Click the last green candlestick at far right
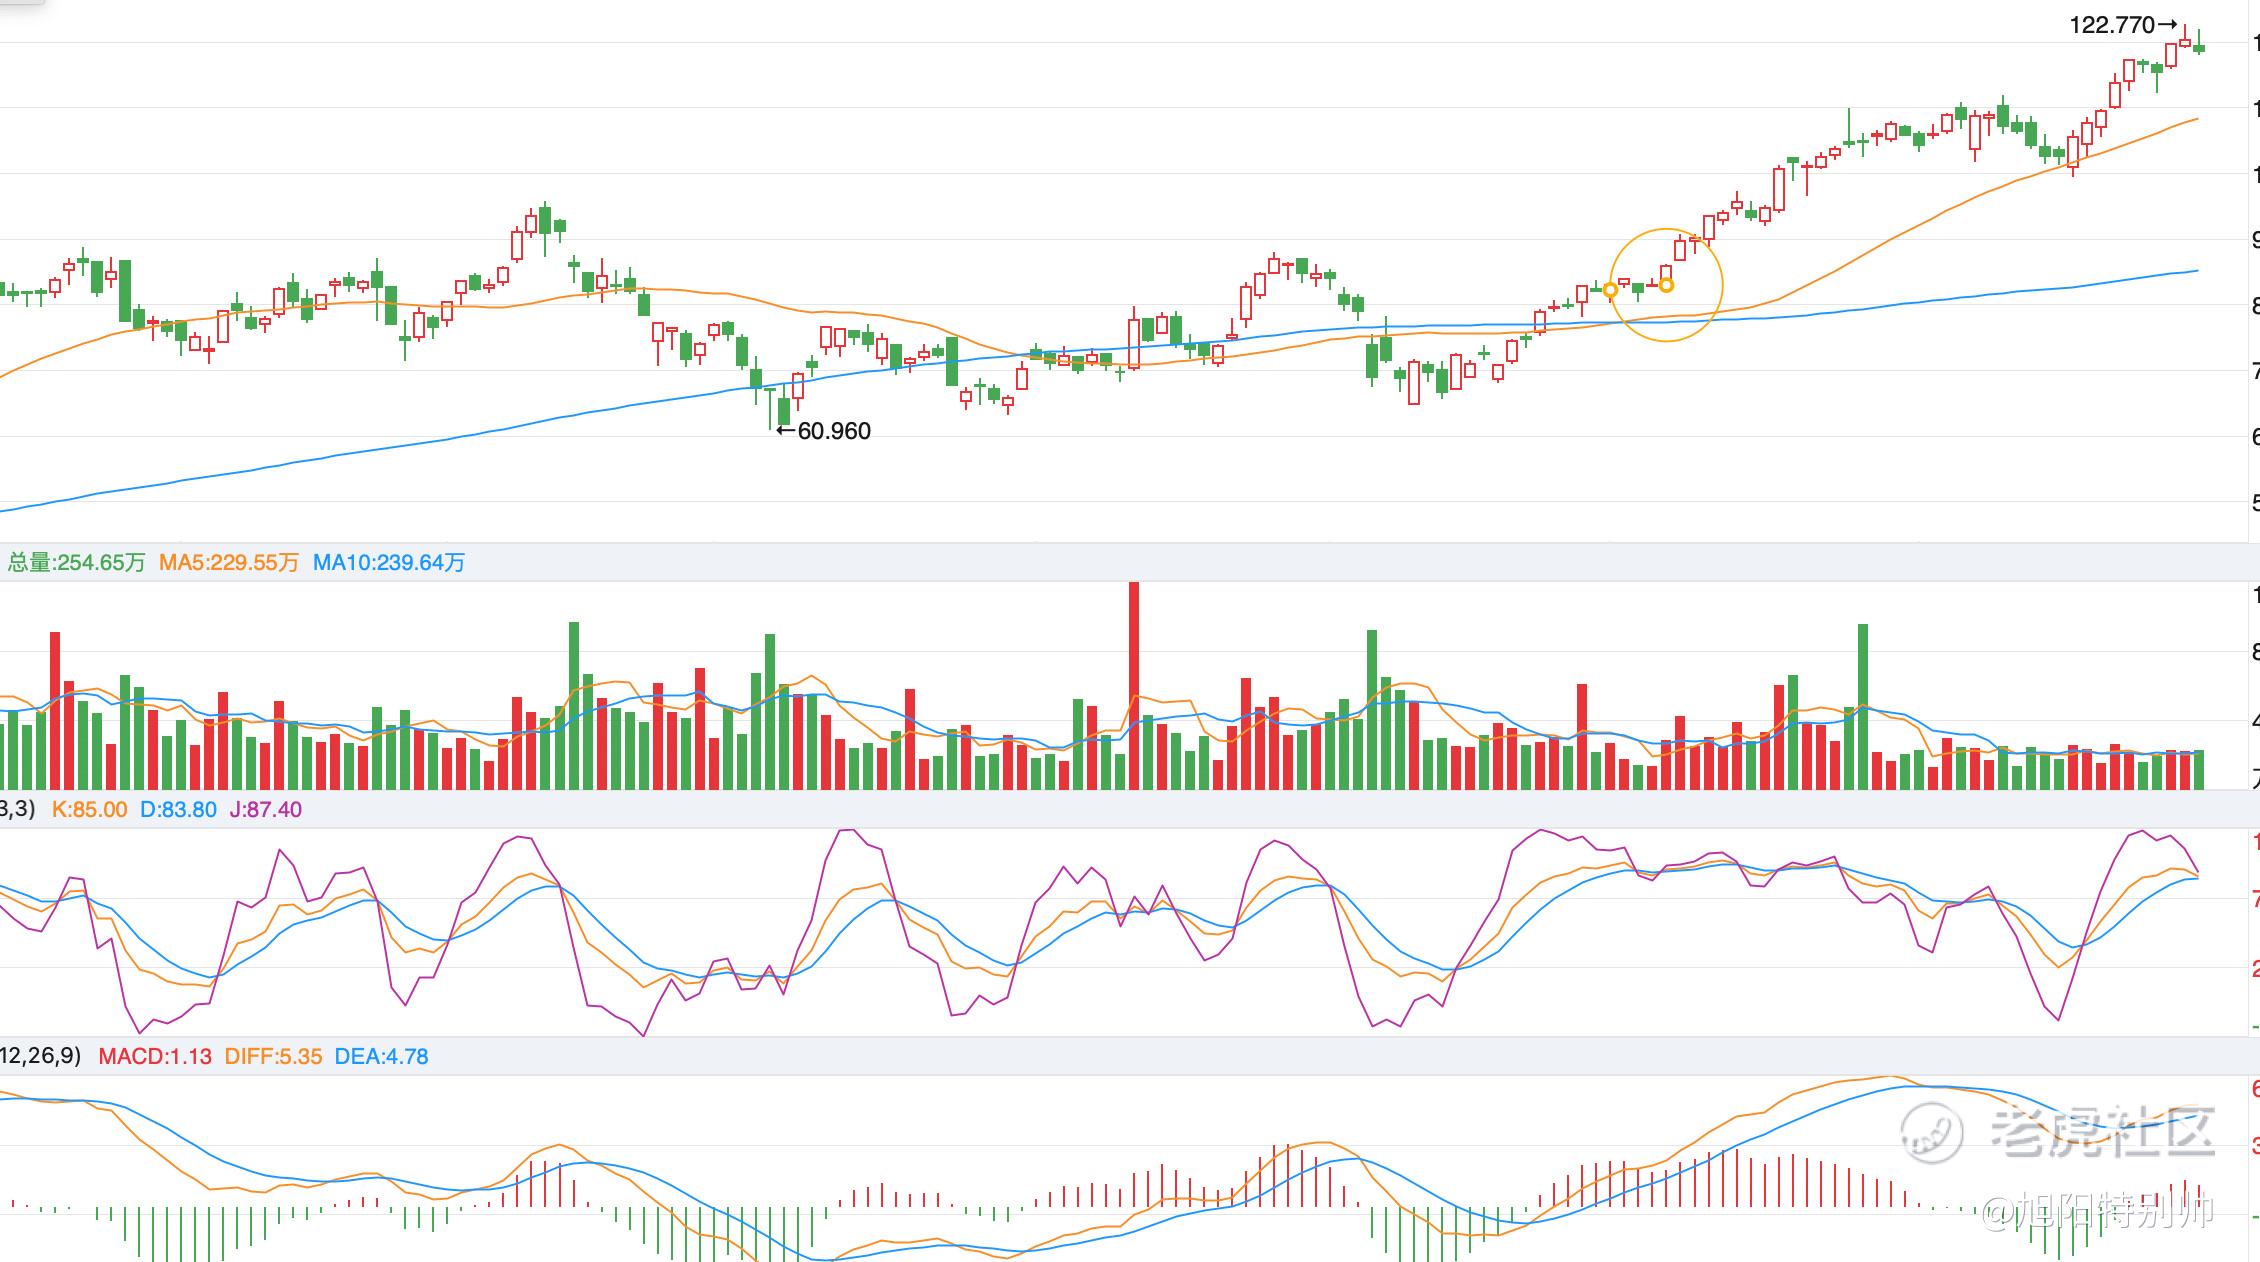The height and width of the screenshot is (1262, 2260). tap(2199, 48)
